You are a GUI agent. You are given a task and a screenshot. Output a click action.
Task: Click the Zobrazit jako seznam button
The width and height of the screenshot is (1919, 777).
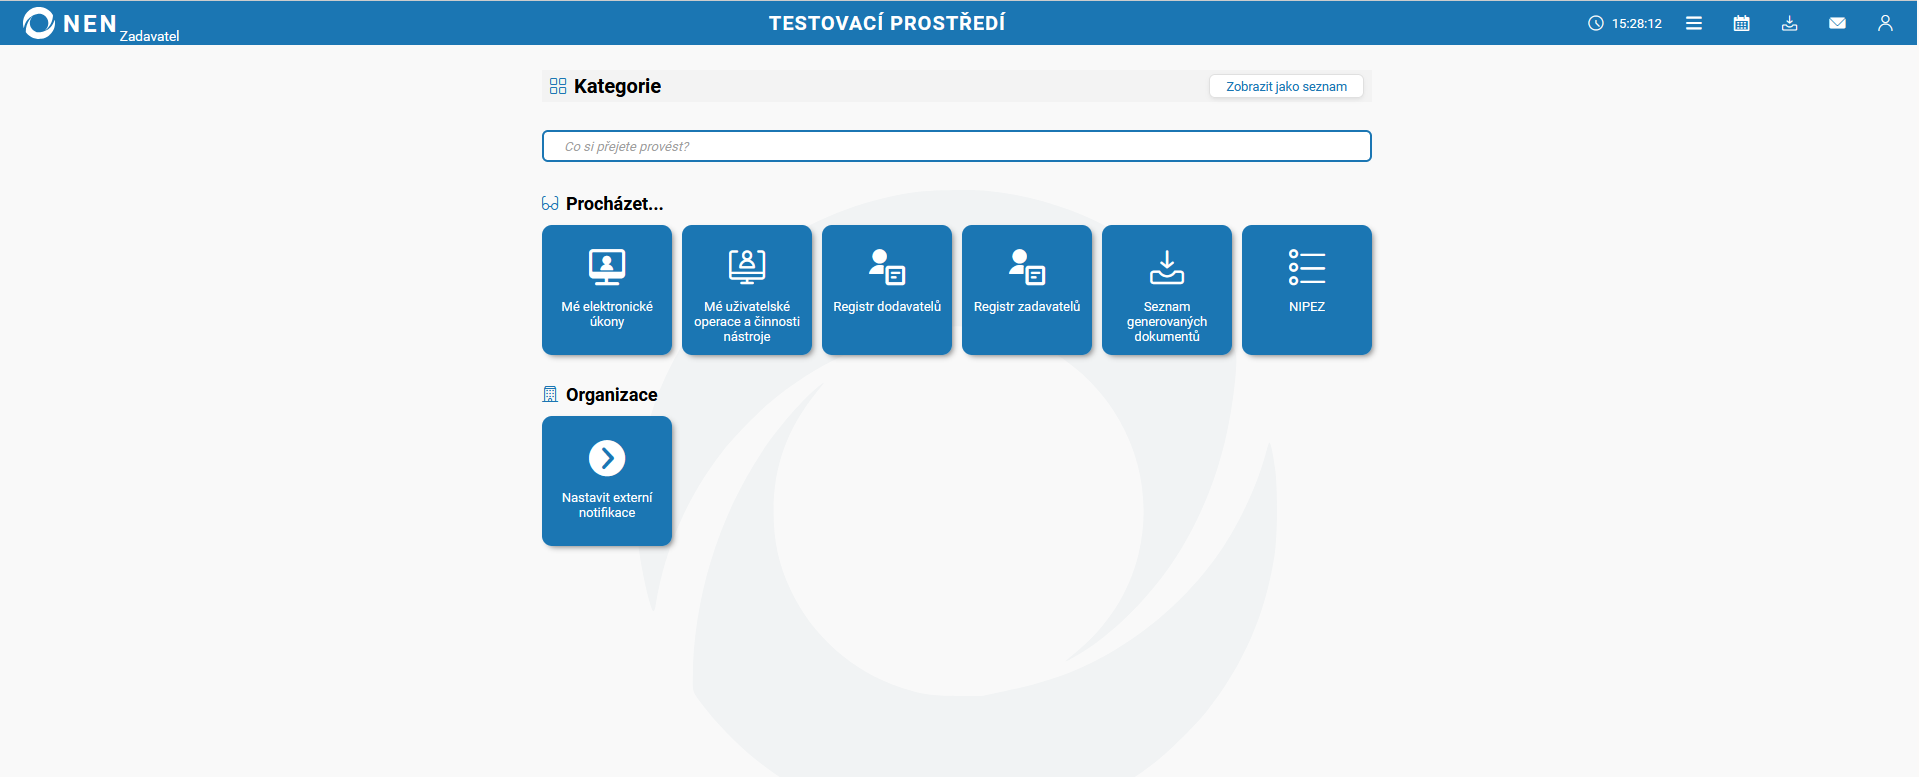(x=1286, y=86)
